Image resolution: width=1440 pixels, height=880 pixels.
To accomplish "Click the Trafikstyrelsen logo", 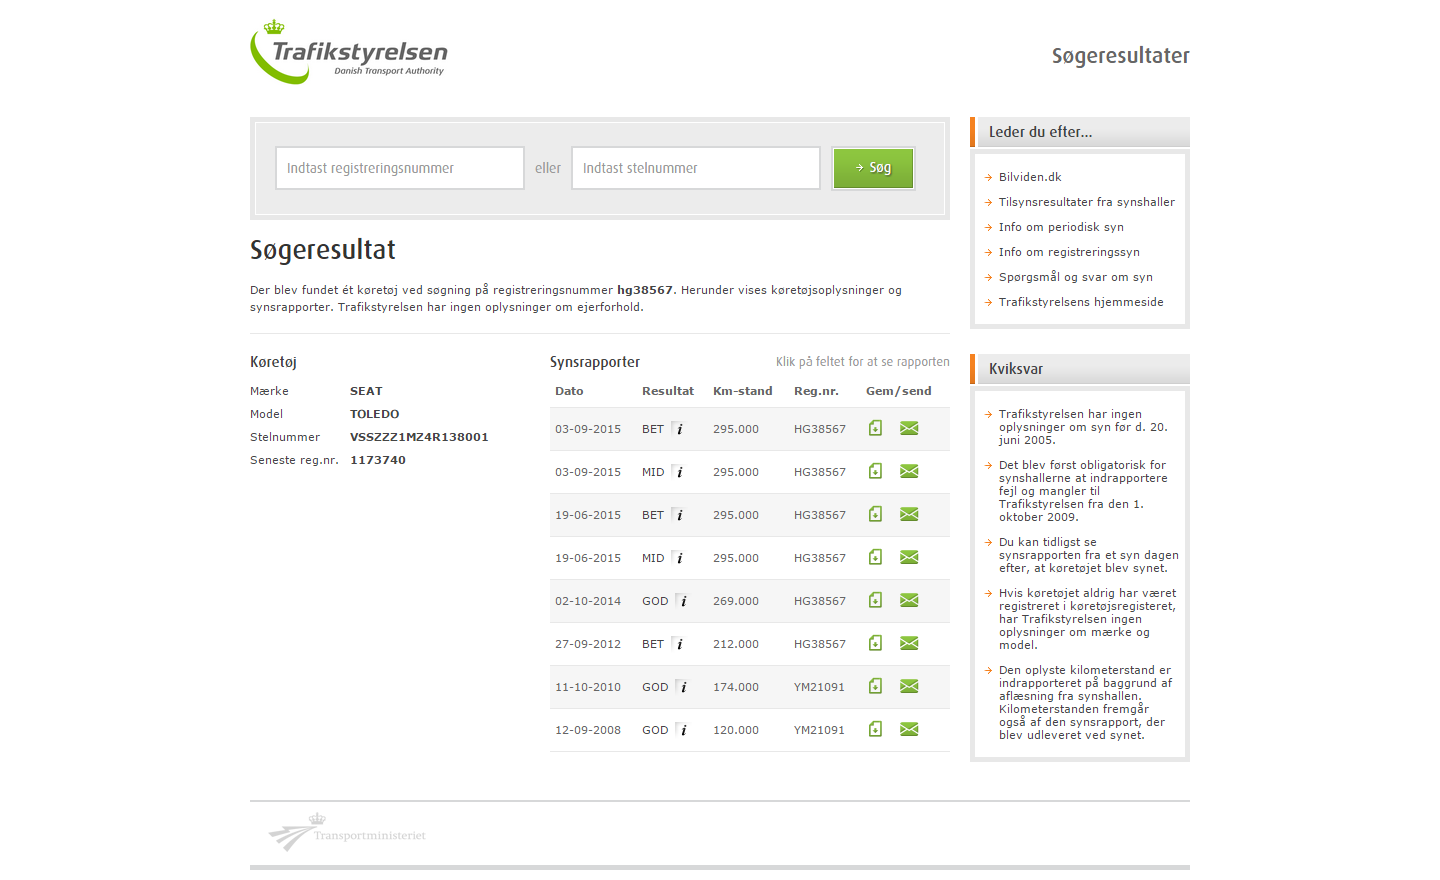I will pos(349,53).
